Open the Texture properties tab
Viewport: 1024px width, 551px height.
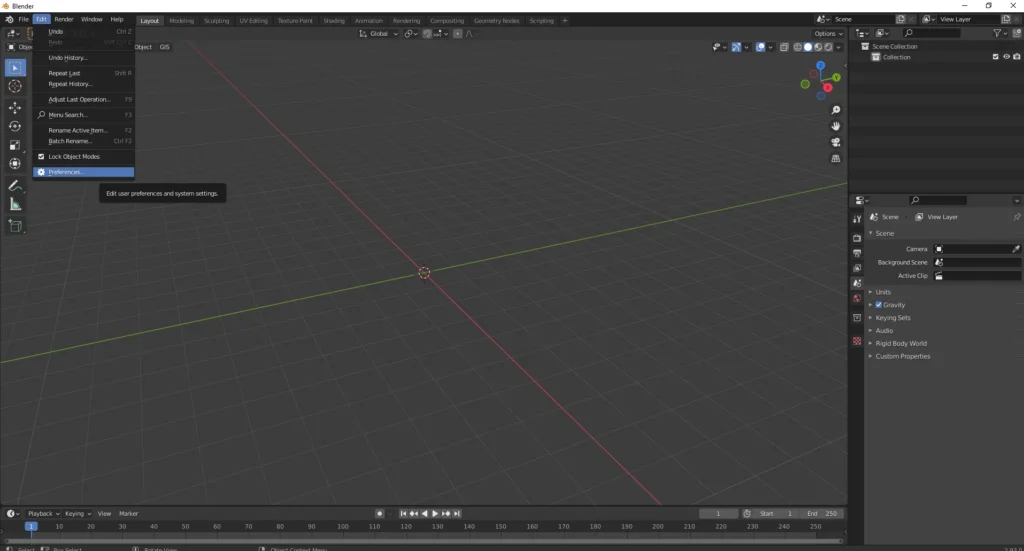click(x=857, y=341)
